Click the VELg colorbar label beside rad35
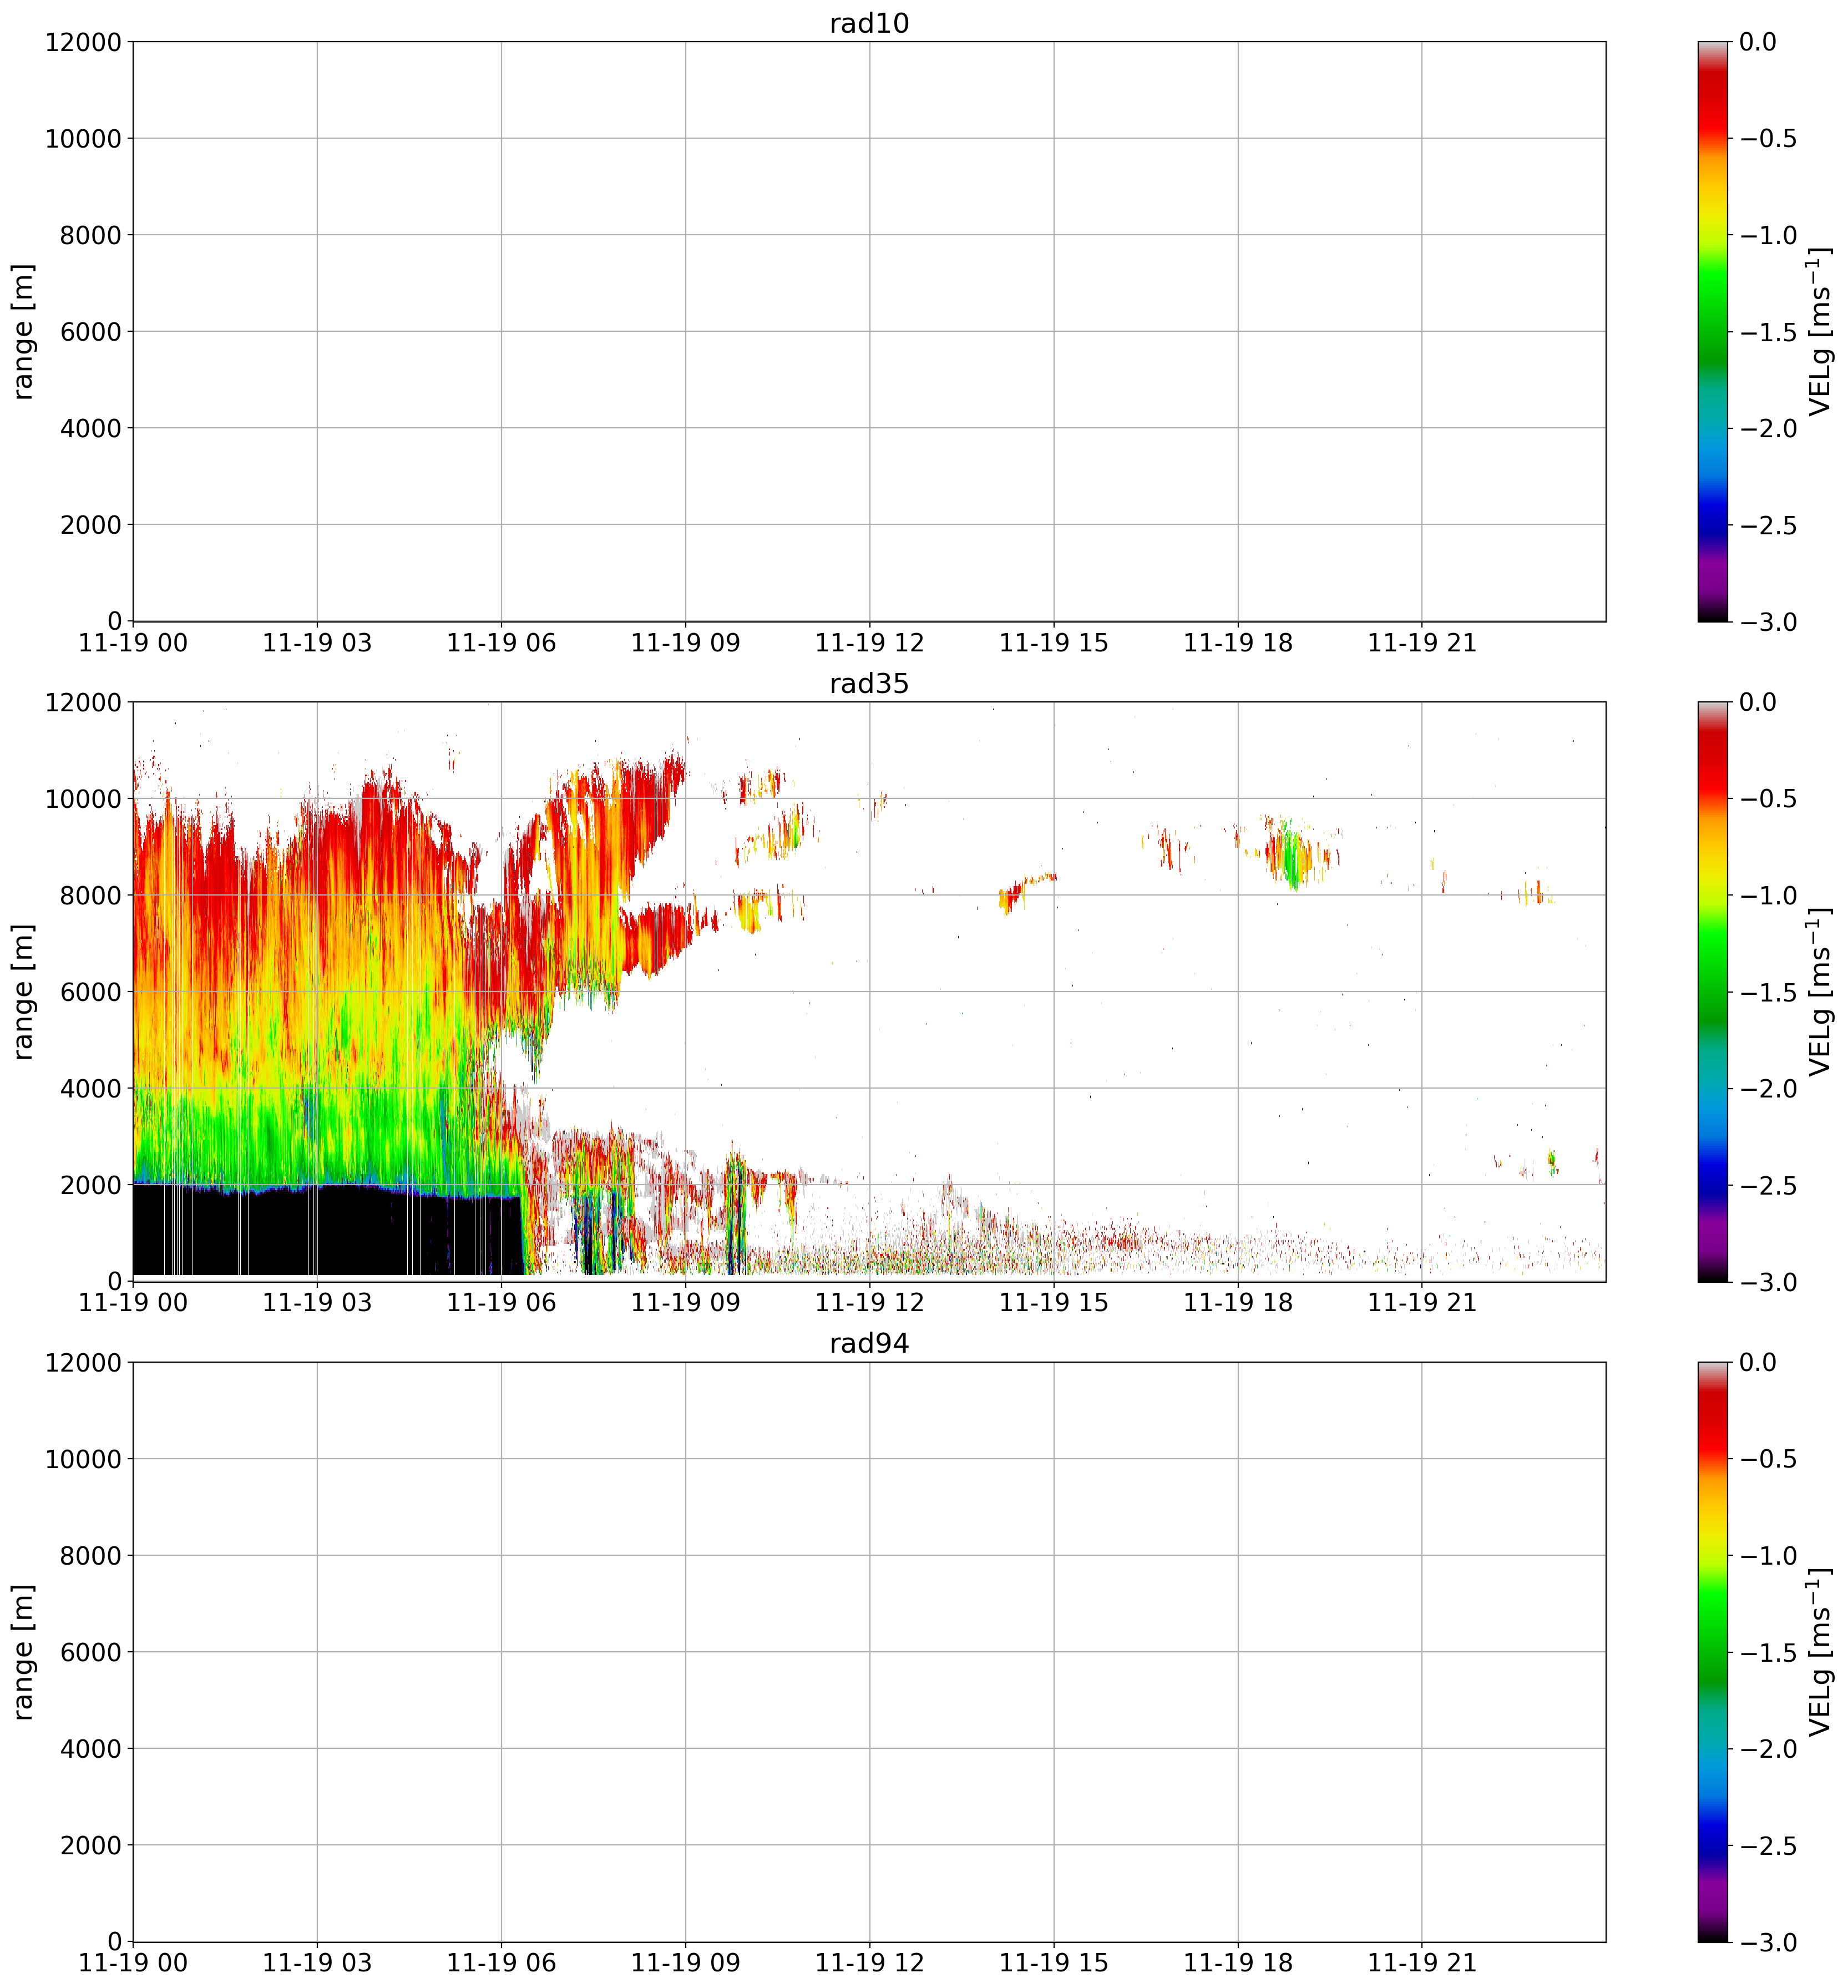The width and height of the screenshot is (1848, 1988). (x=1822, y=992)
